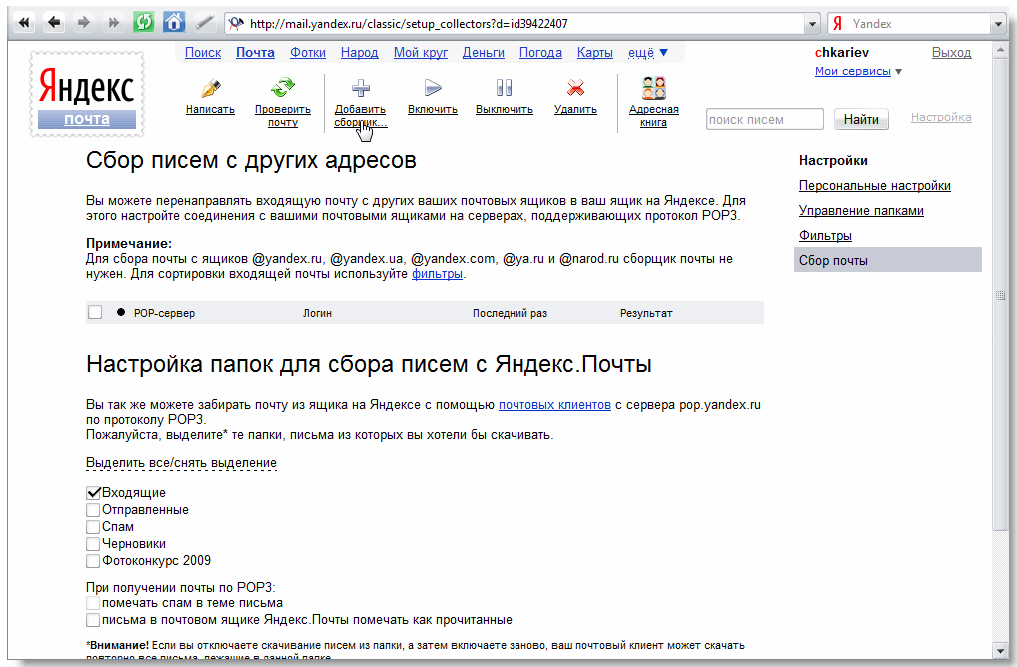Click the Добавить сборщик plus icon
The image size is (1017, 667).
(x=361, y=88)
